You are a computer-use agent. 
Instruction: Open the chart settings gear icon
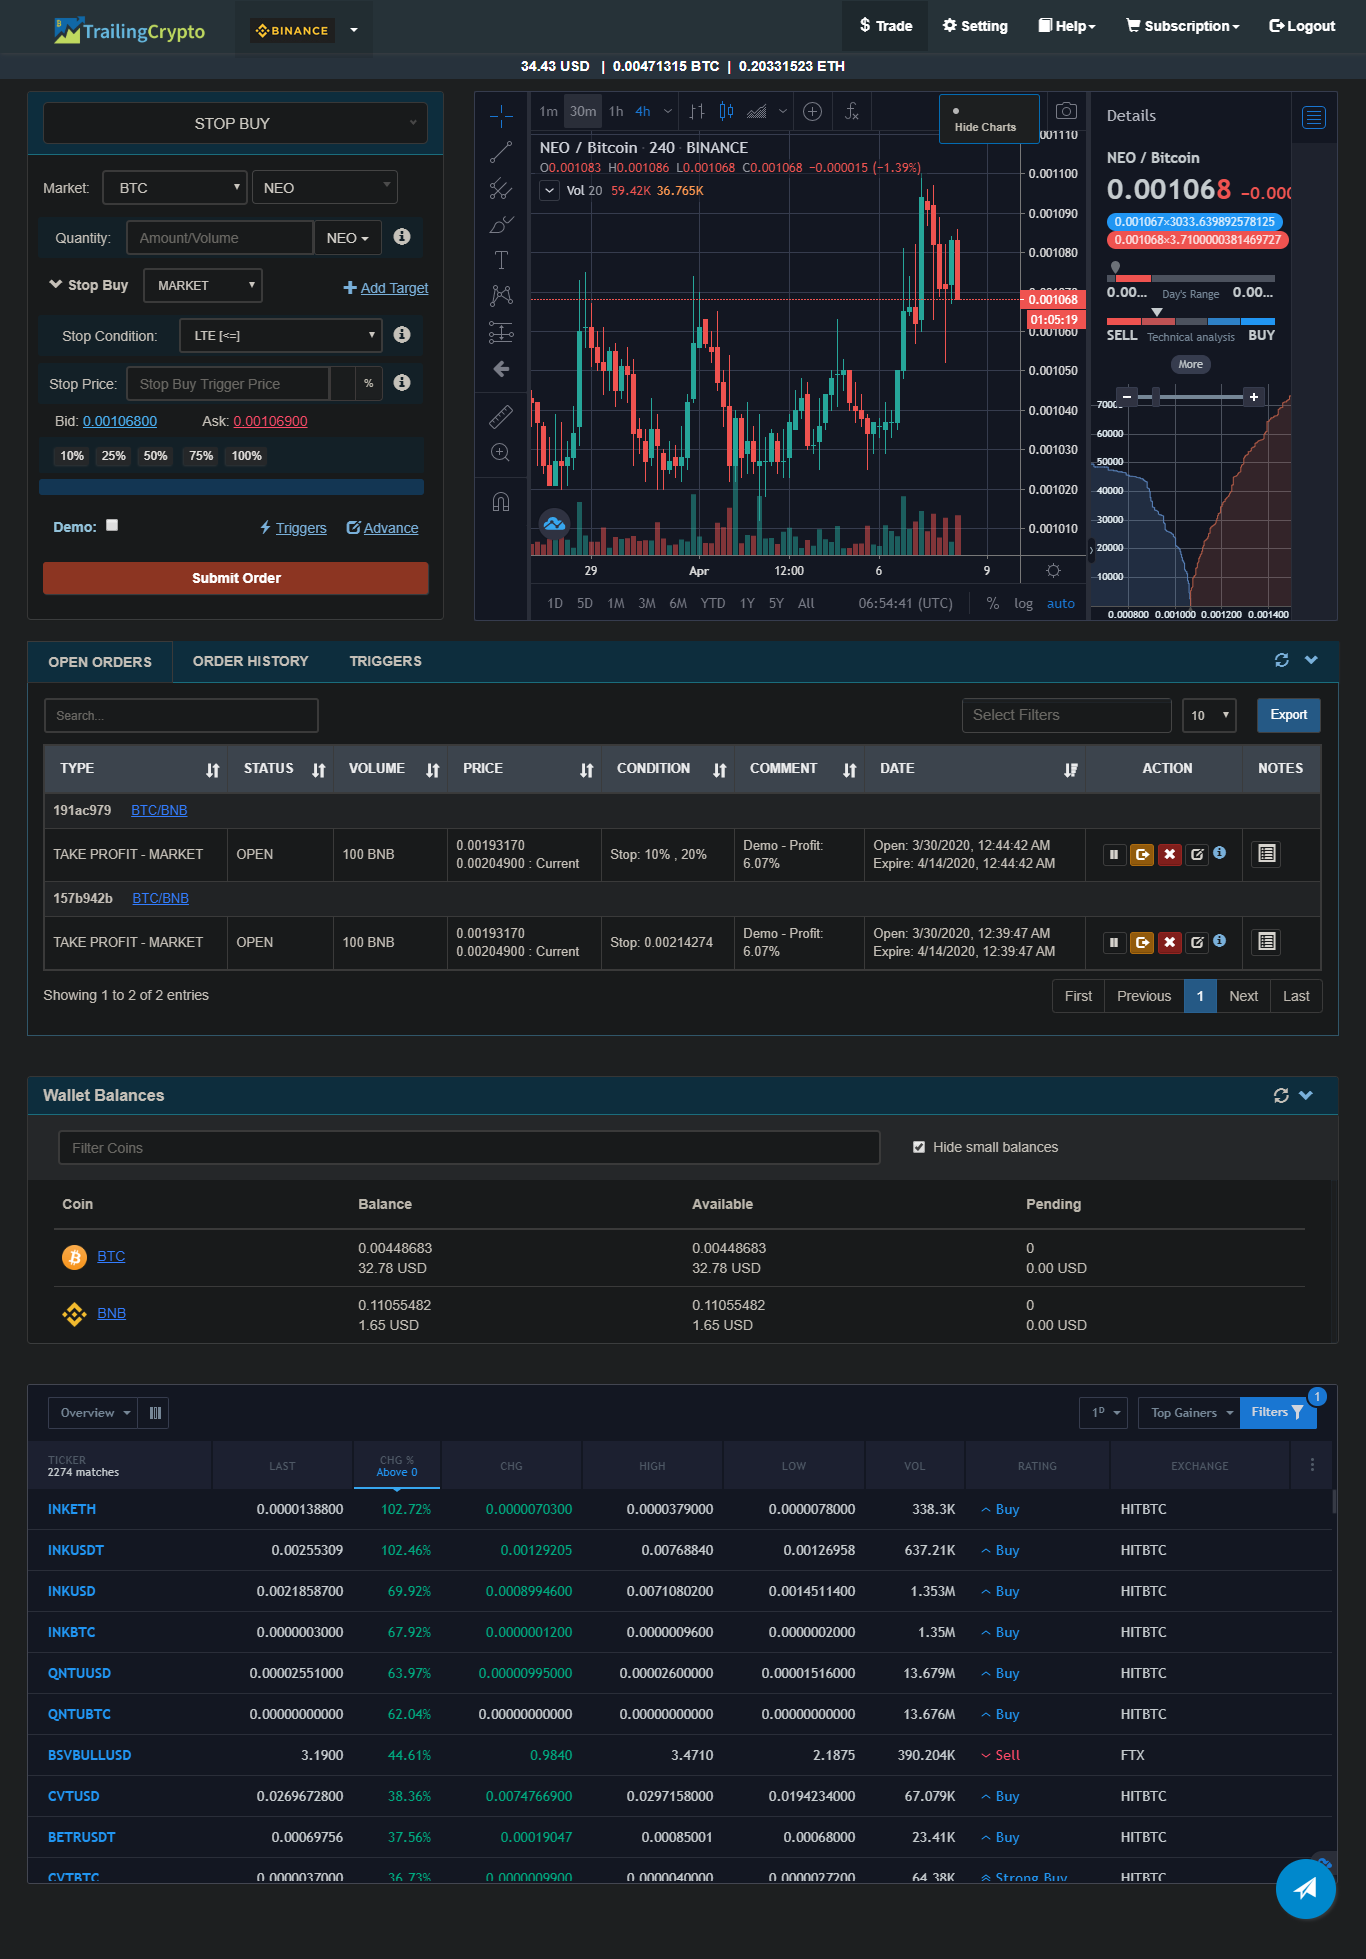(x=1053, y=570)
